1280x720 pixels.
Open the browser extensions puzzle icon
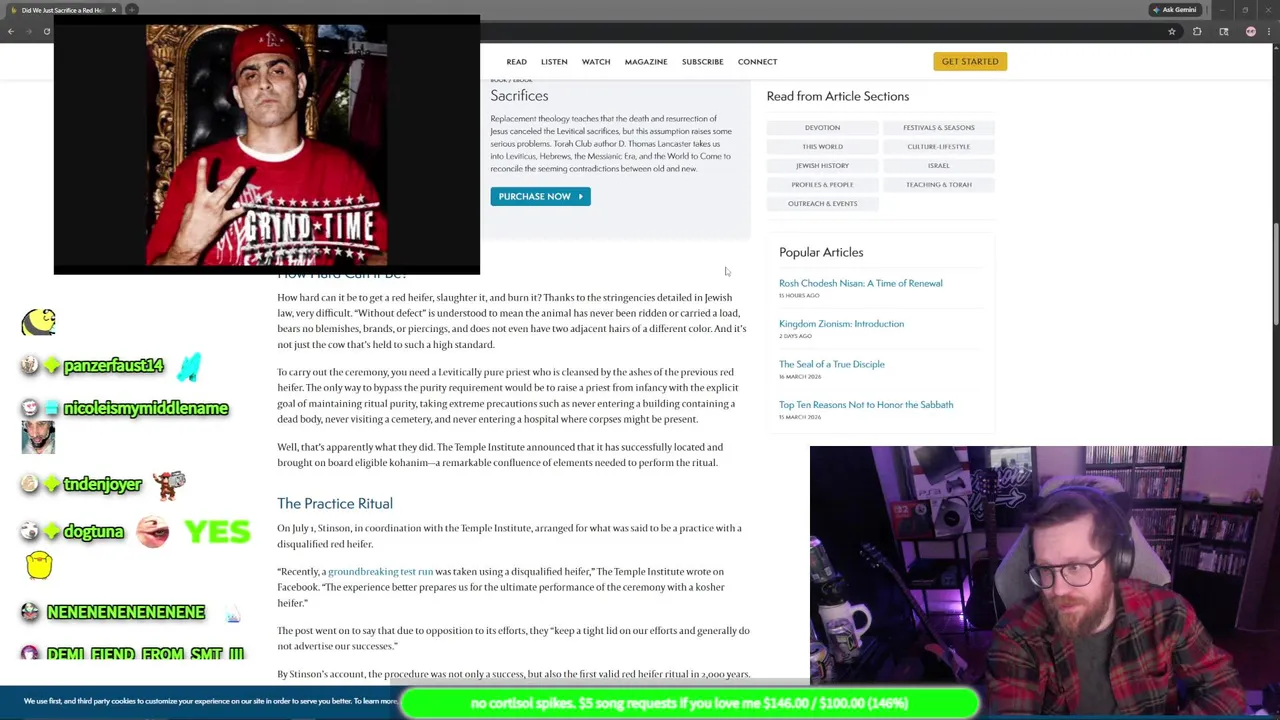click(x=1197, y=31)
